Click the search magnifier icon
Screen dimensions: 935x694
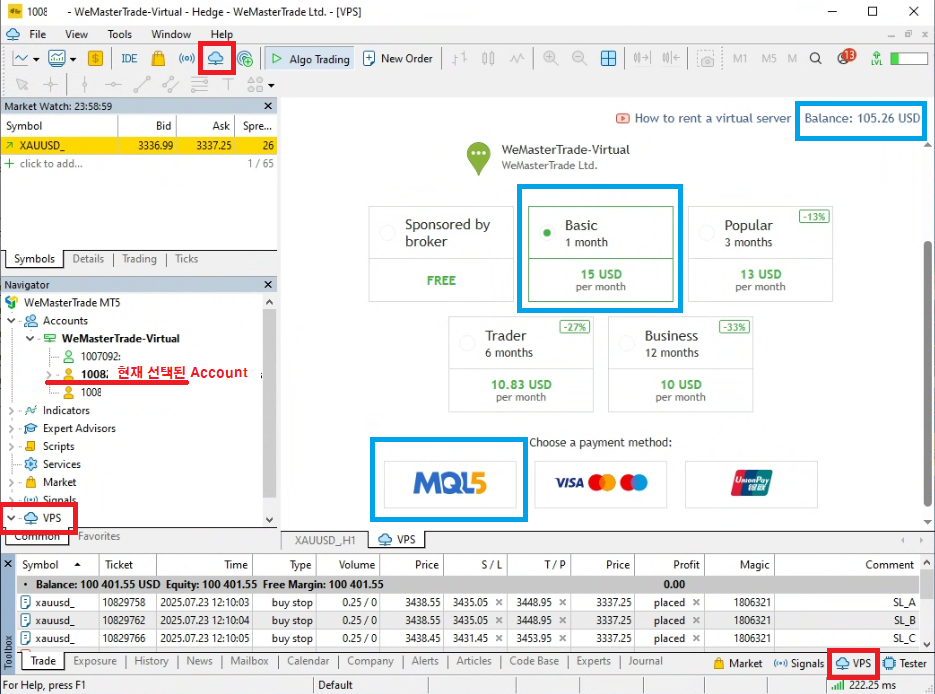[x=815, y=58]
